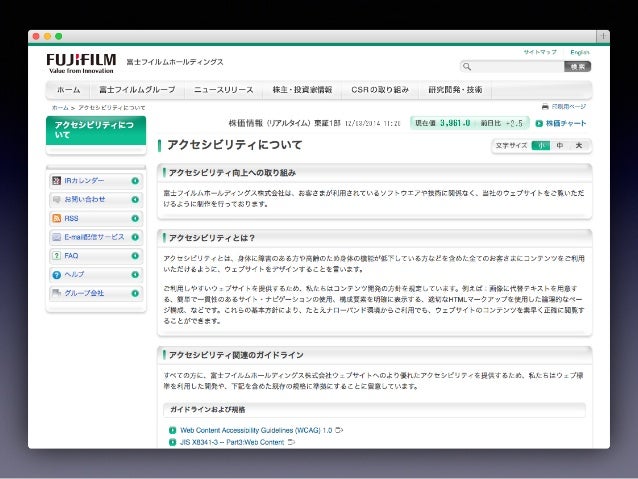
Task: Open the 株価チャート link
Action: [x=566, y=123]
